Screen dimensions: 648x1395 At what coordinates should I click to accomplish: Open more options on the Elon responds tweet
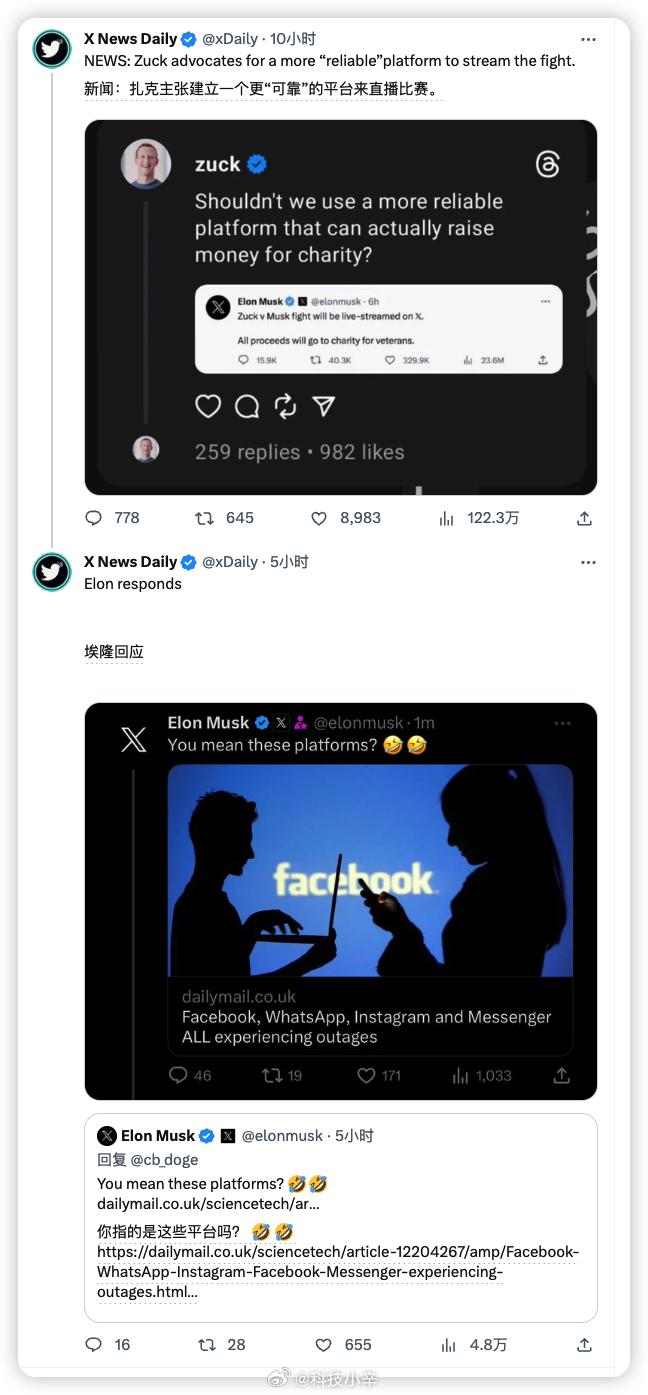[x=588, y=562]
